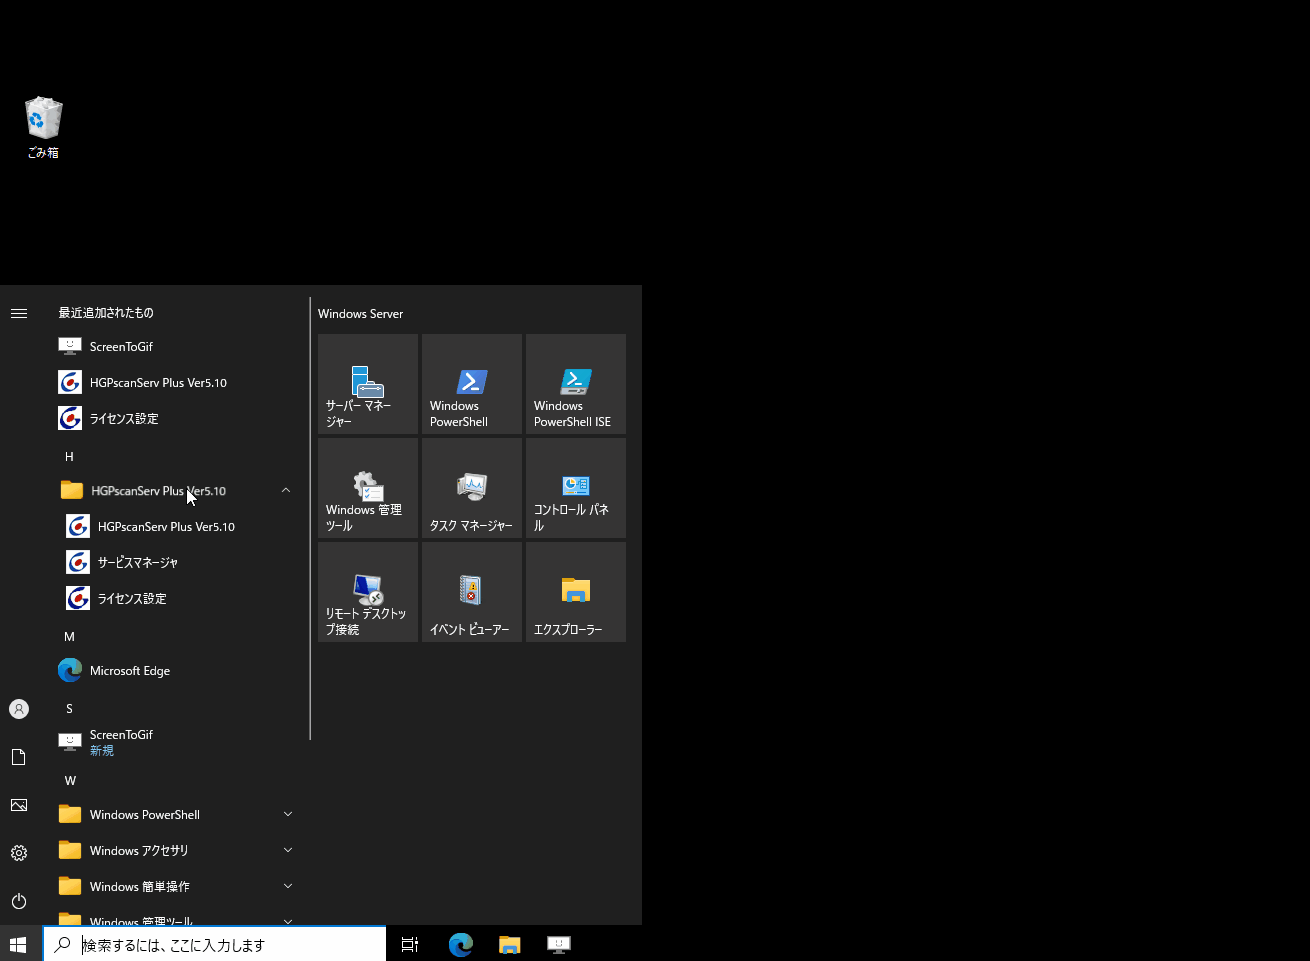Image resolution: width=1310 pixels, height=961 pixels.
Task: Open the サーバー マネージャー tile
Action: pyautogui.click(x=368, y=384)
